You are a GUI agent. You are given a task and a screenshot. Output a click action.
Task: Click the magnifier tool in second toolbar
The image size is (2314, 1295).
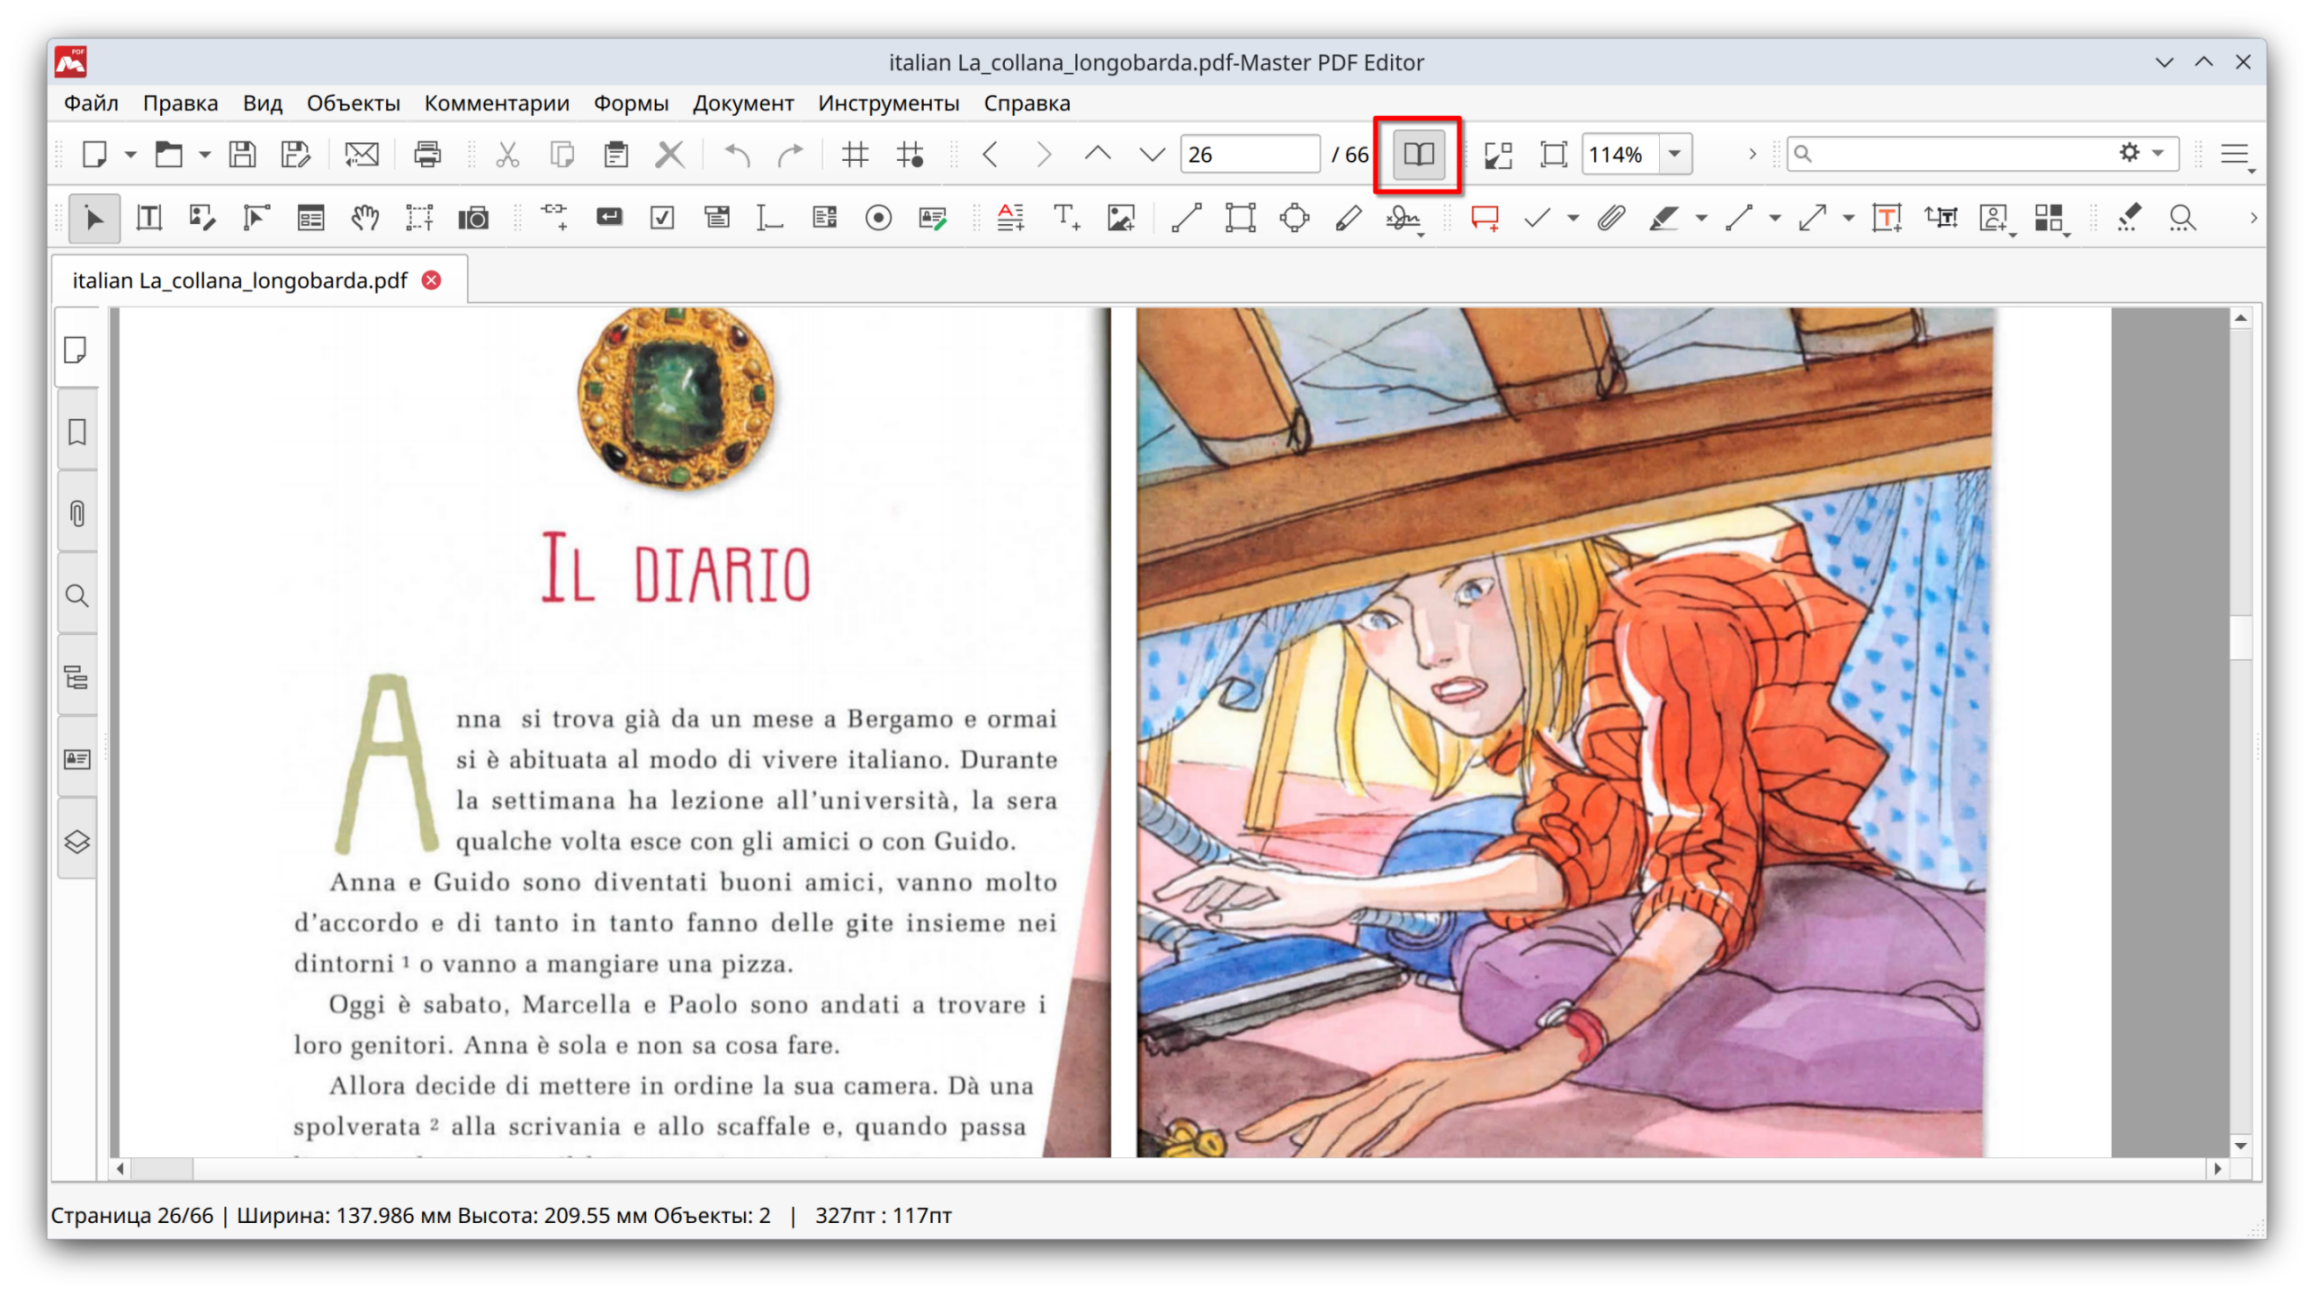coord(2182,218)
